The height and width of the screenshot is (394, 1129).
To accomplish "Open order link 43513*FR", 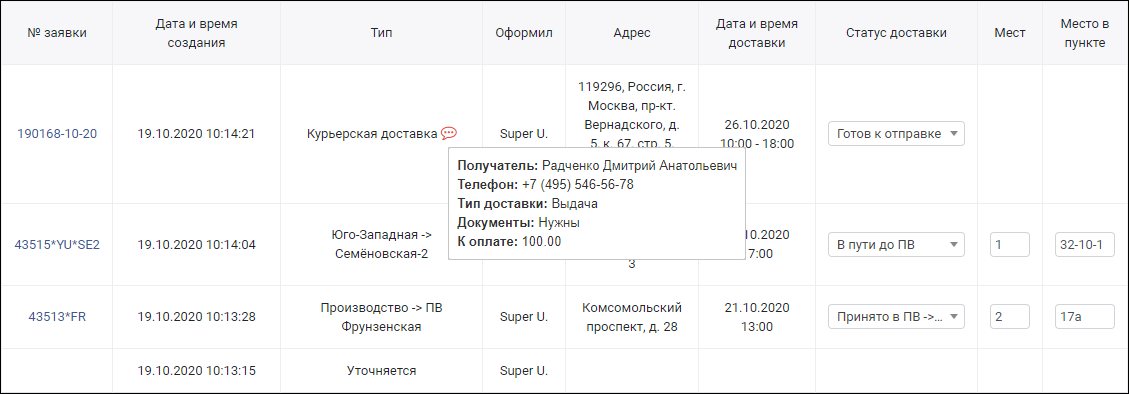I will coord(57,315).
